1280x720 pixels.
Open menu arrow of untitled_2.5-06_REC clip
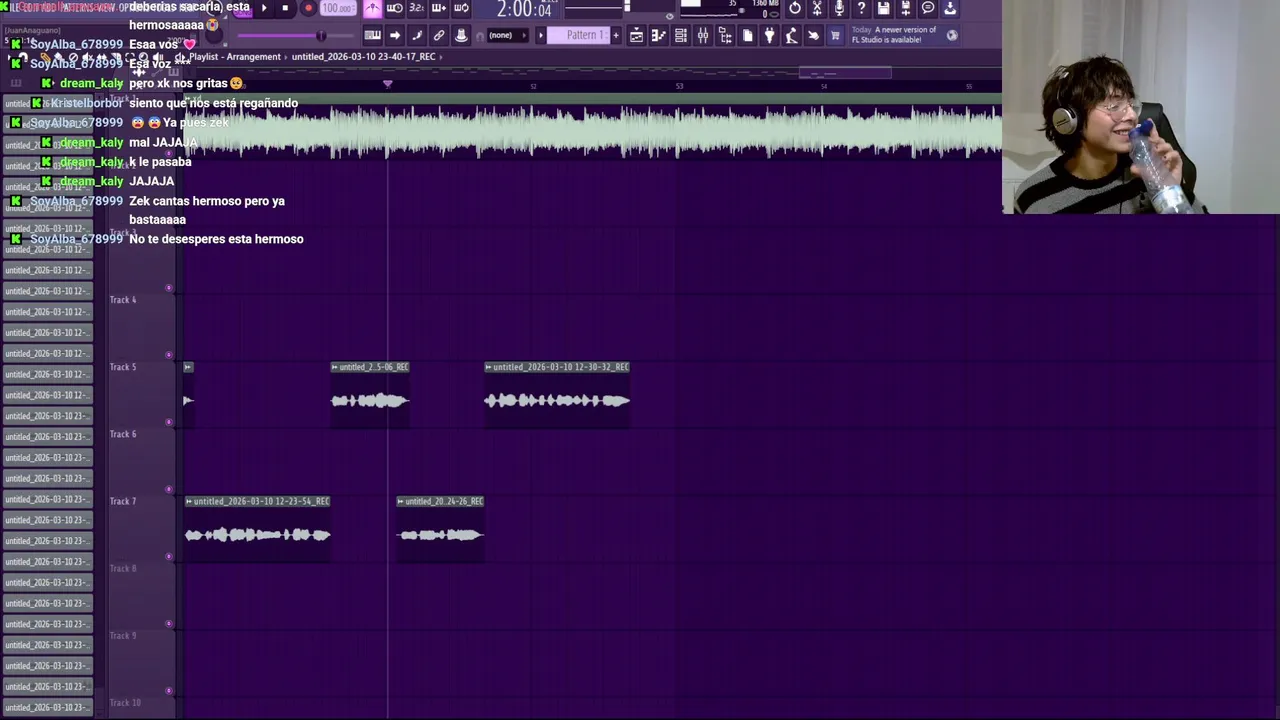pos(335,367)
